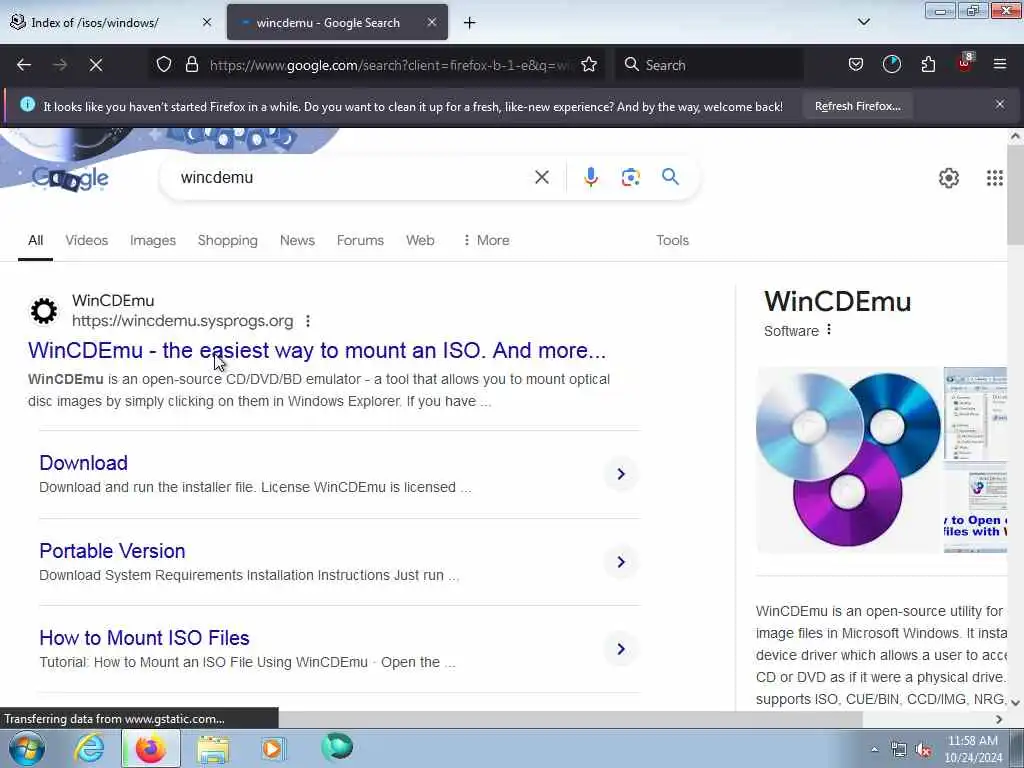Open Google apps grid
The width and height of the screenshot is (1024, 768).
[x=995, y=178]
